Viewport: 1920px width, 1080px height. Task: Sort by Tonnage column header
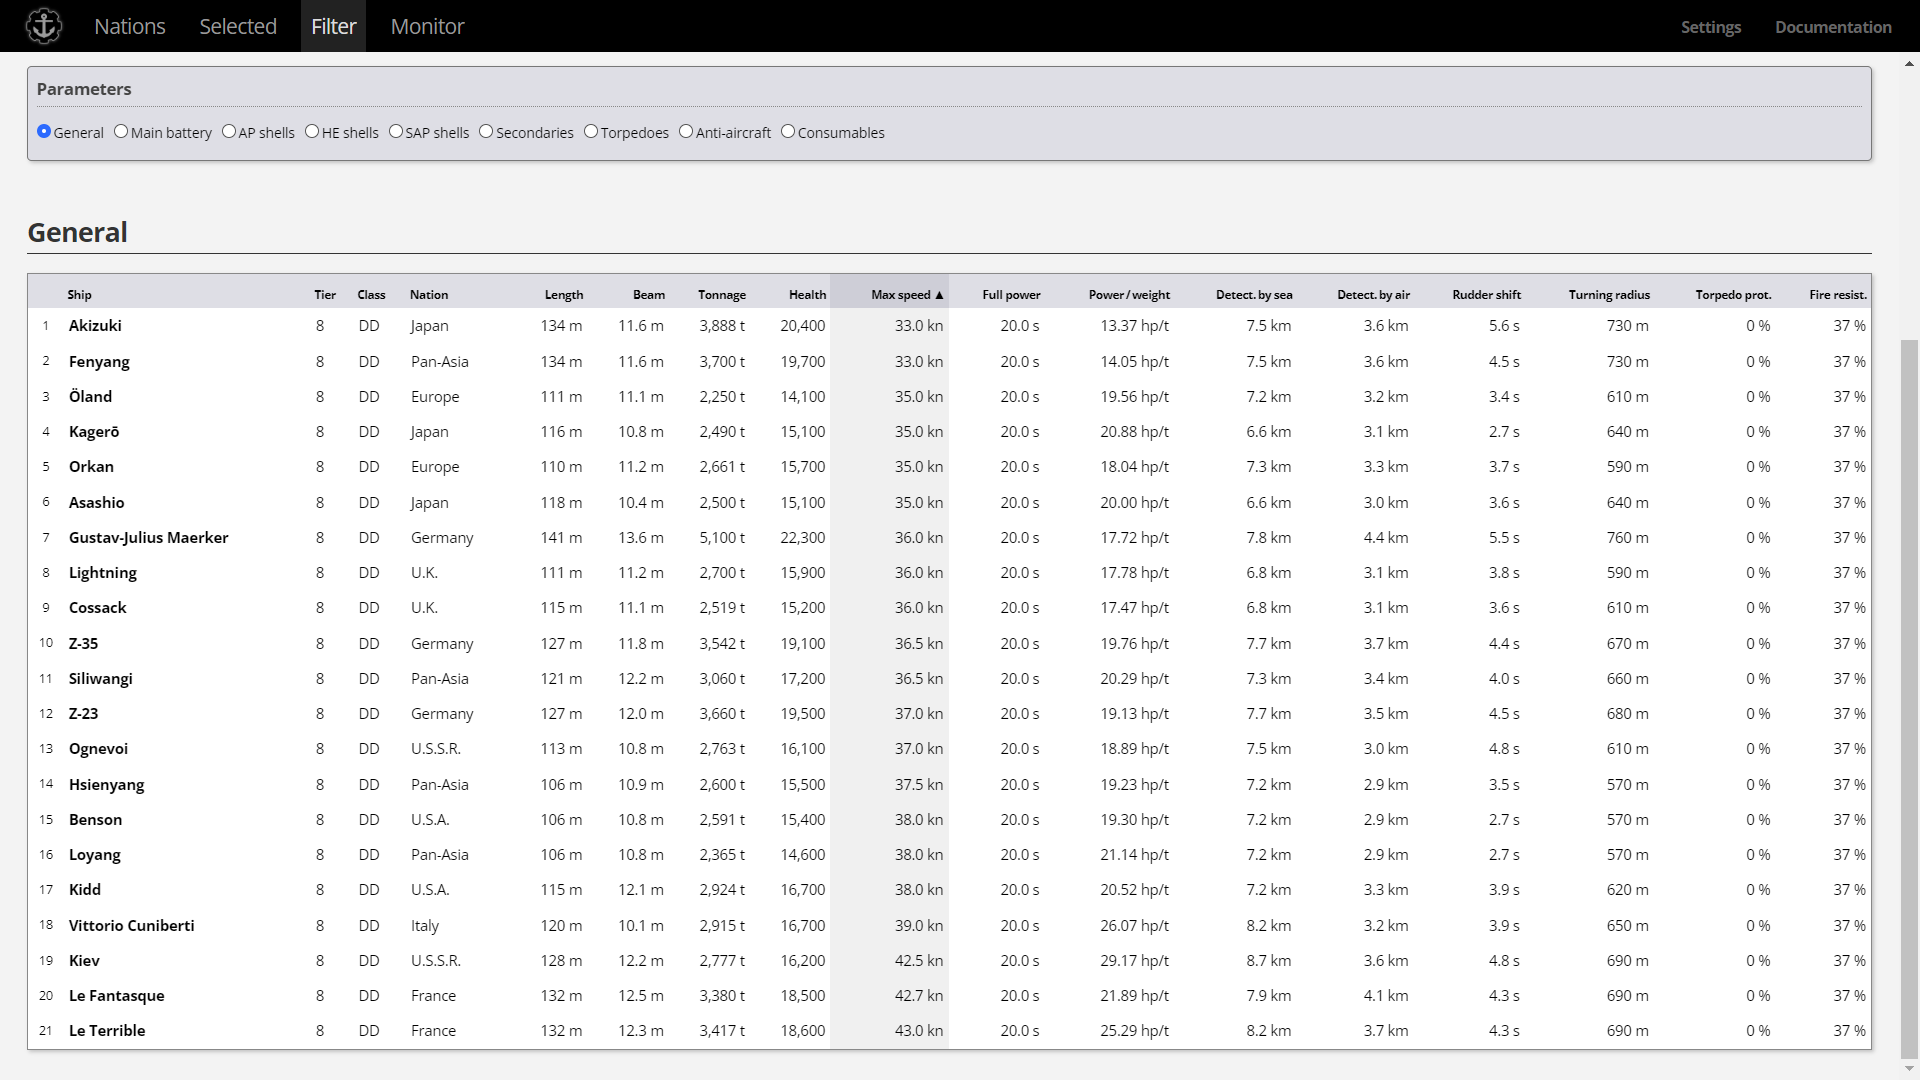point(722,294)
